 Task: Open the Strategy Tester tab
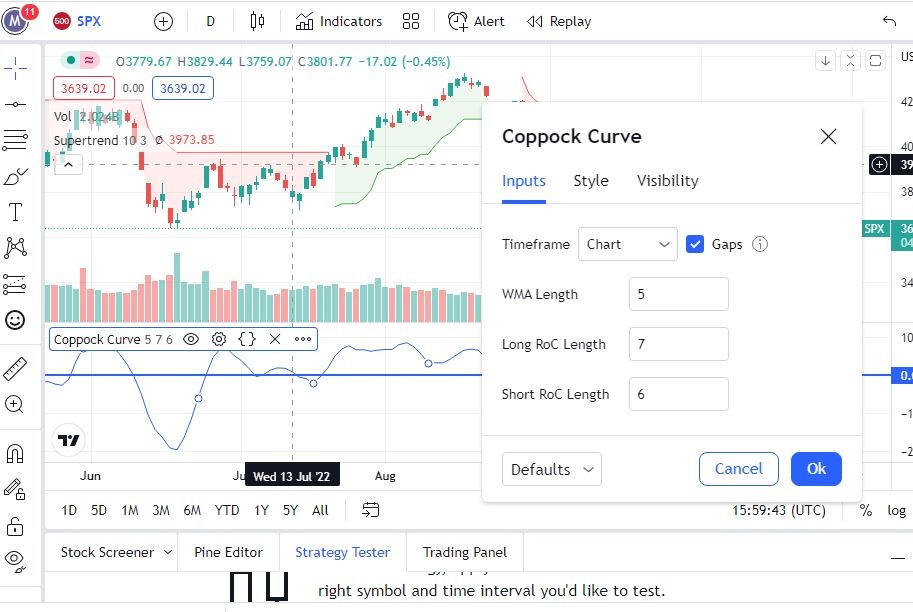(342, 552)
